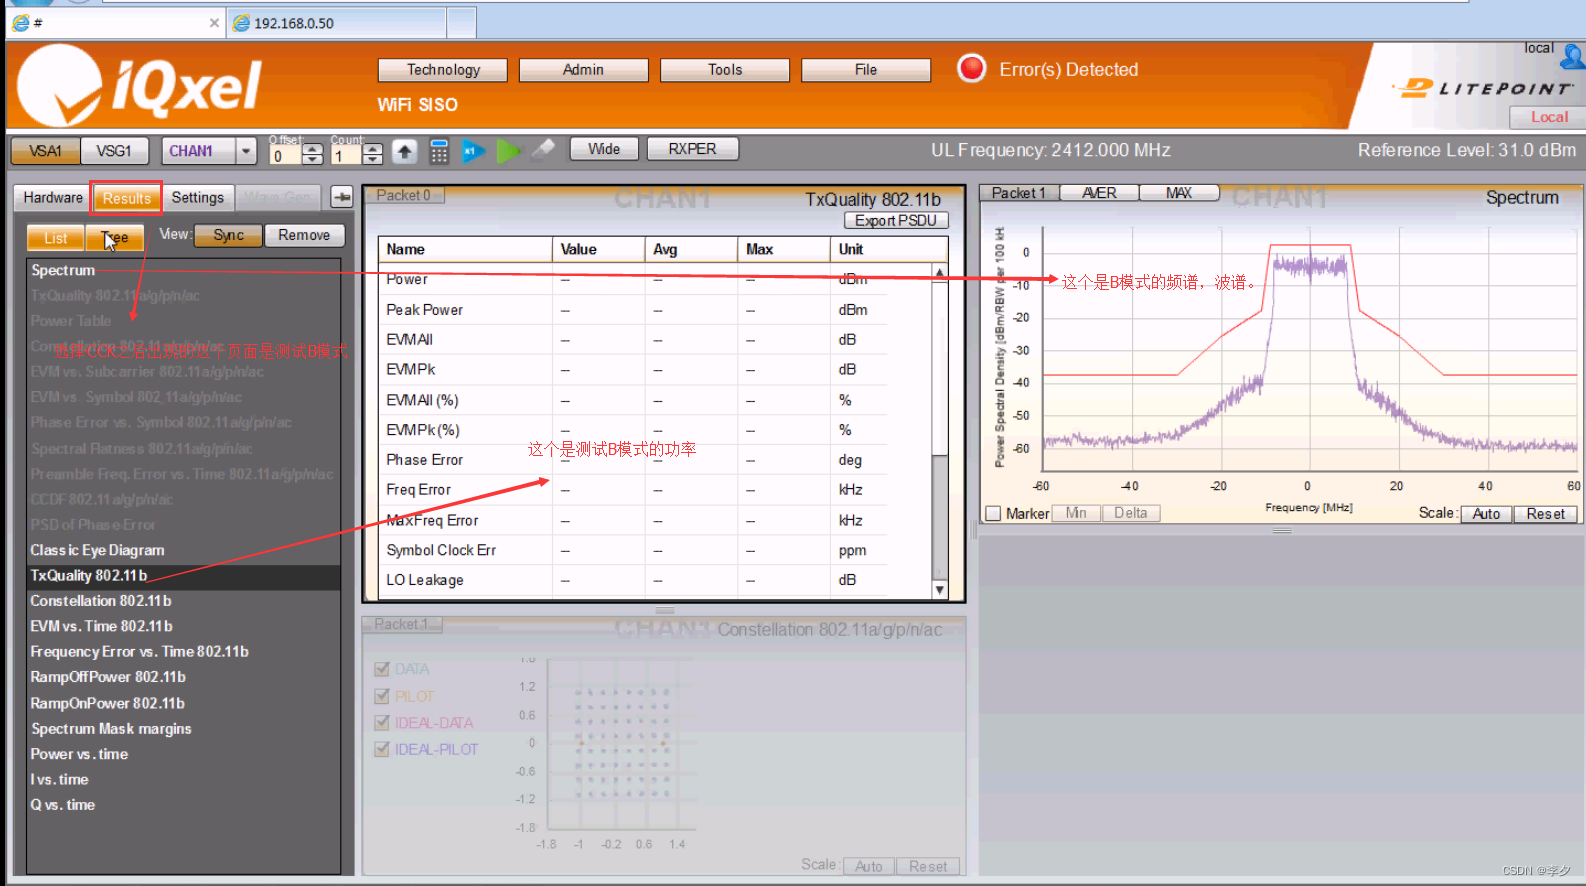
Task: Click the RXPER button
Action: (x=692, y=149)
